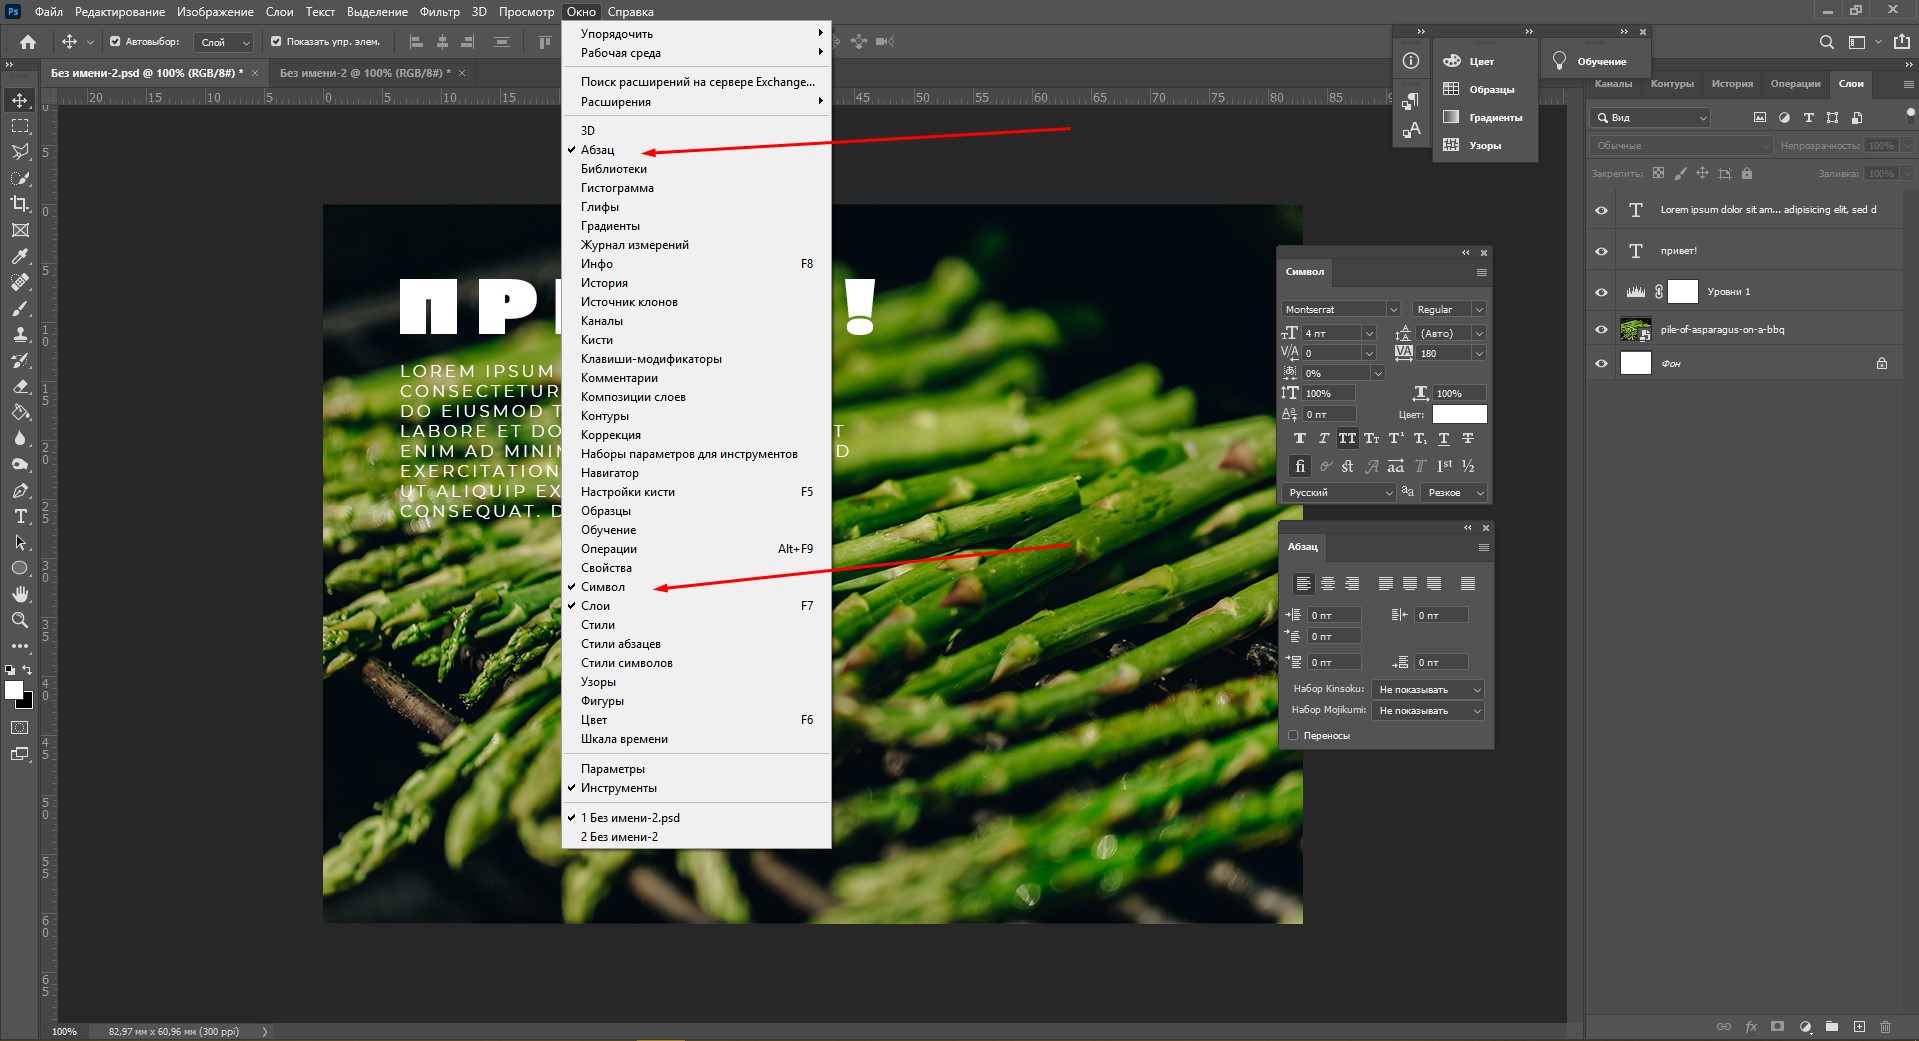Click the All Caps button in Символ panel
1919x1041 pixels.
[1347, 439]
